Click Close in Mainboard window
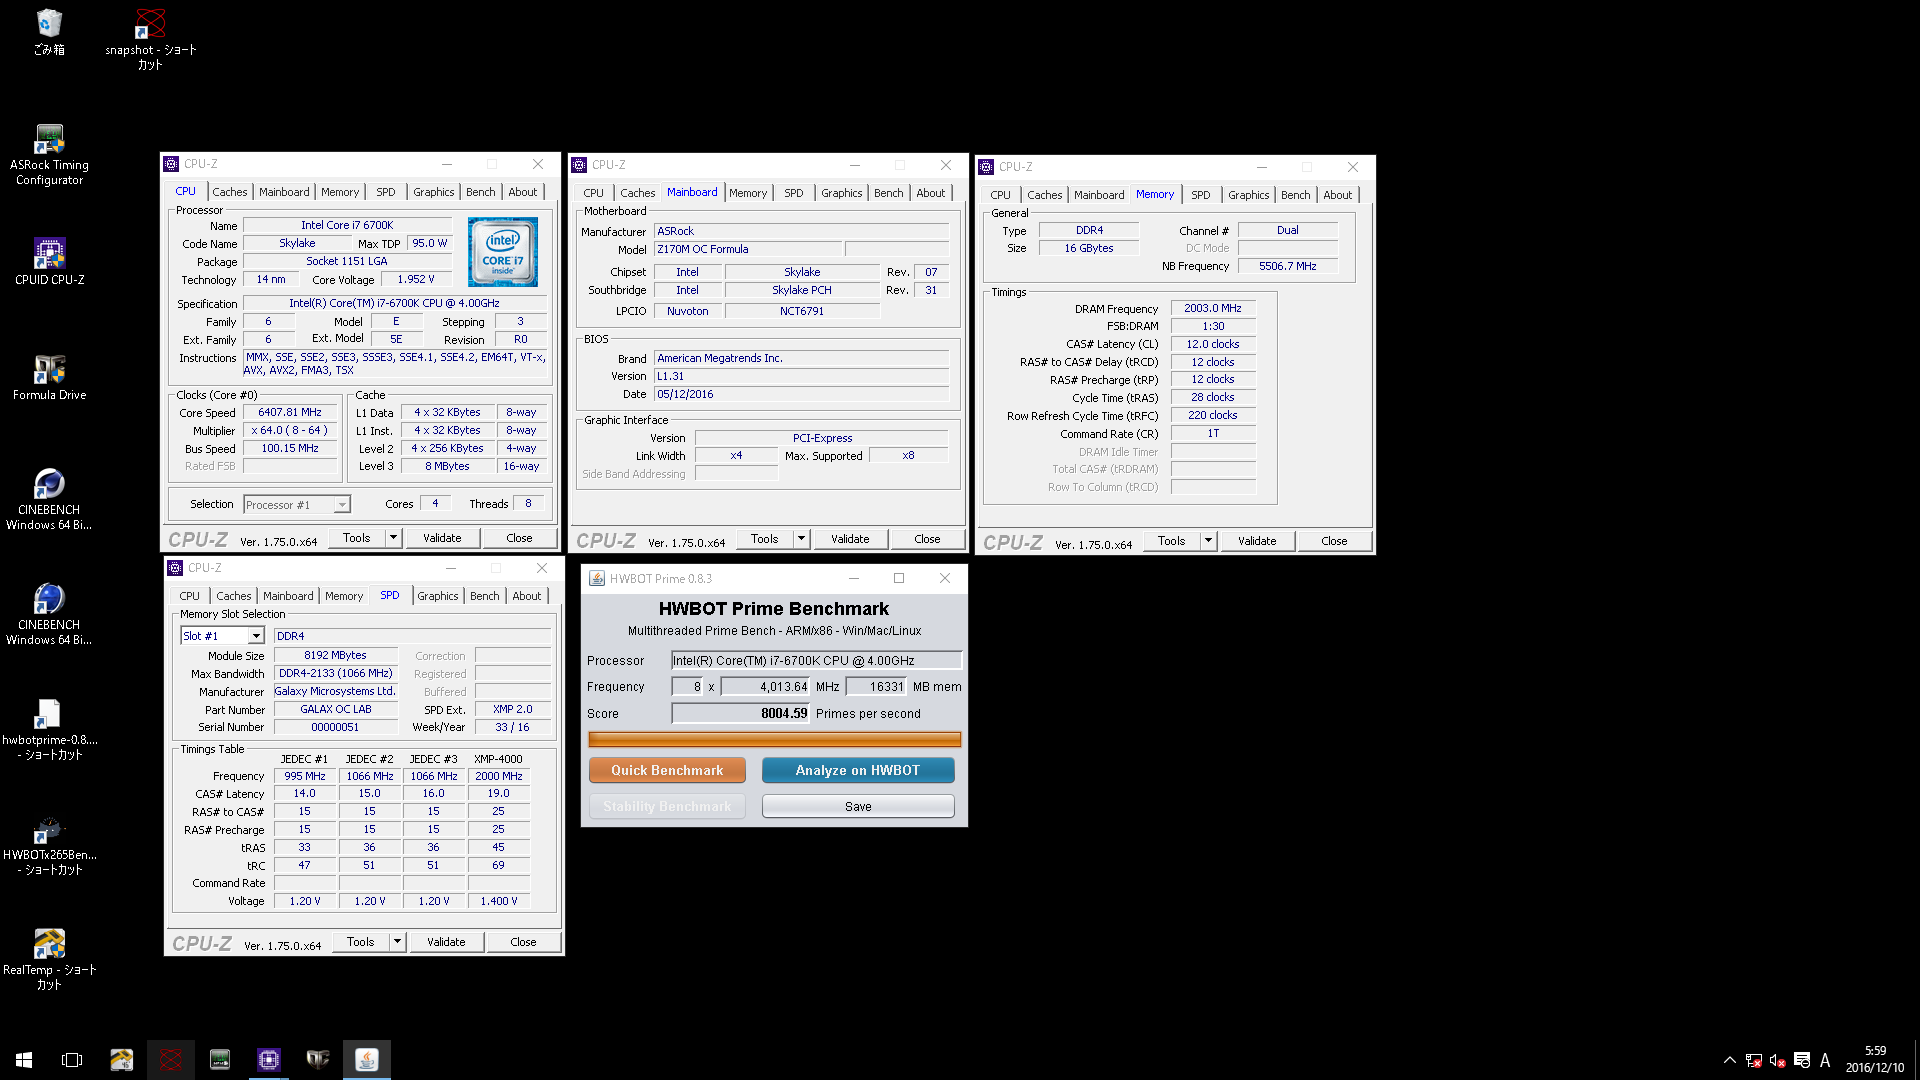 click(x=927, y=539)
